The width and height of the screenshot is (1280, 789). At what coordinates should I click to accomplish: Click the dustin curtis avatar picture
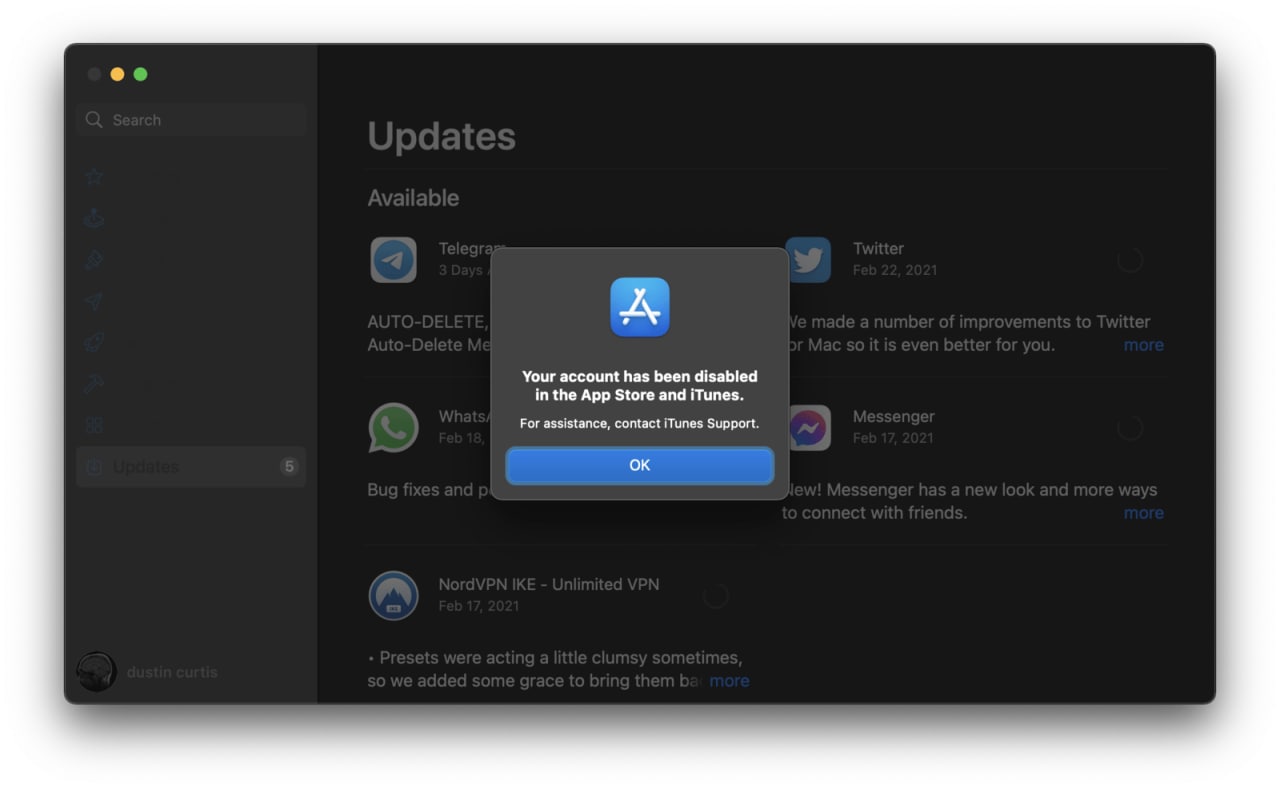pyautogui.click(x=97, y=672)
